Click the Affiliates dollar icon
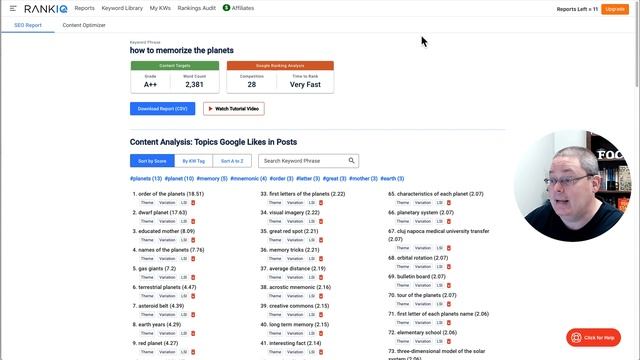 coord(226,8)
